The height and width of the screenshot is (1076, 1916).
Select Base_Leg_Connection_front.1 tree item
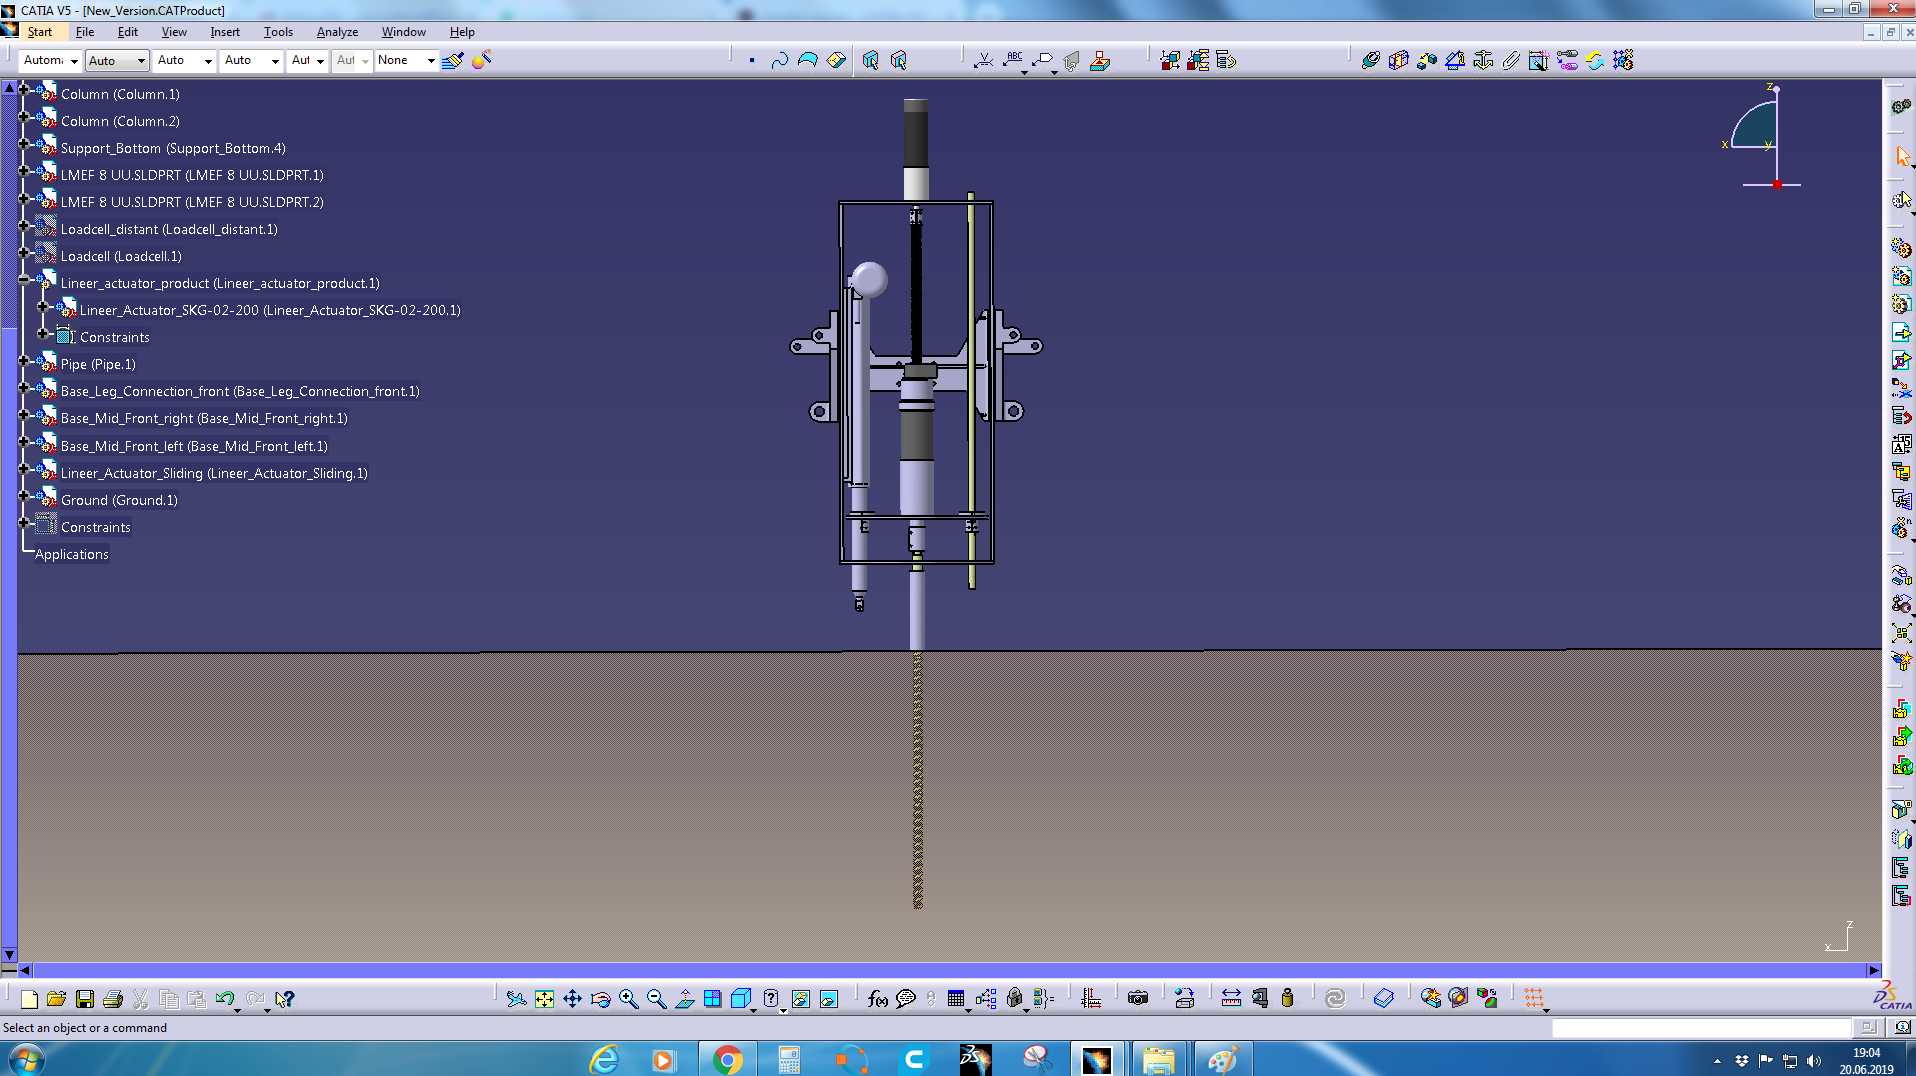tap(240, 391)
